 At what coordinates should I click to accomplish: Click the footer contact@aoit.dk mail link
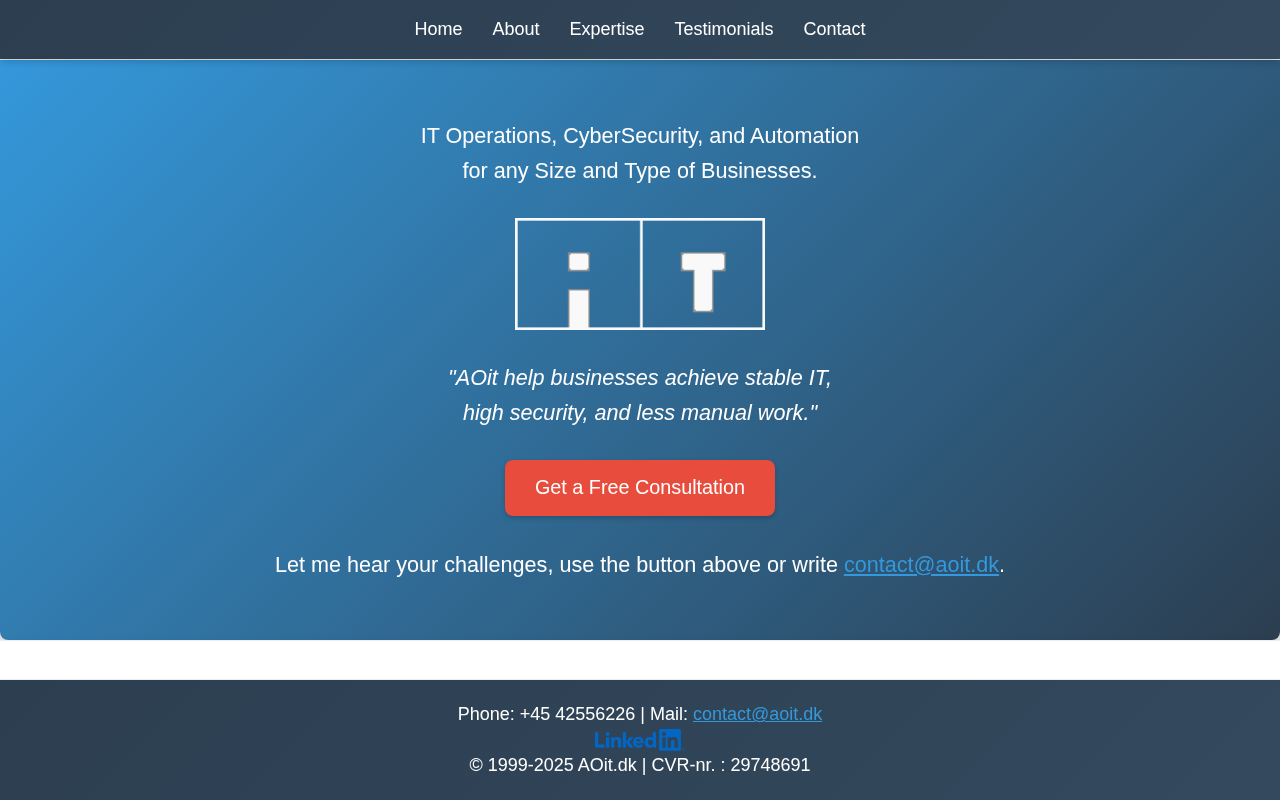point(757,714)
